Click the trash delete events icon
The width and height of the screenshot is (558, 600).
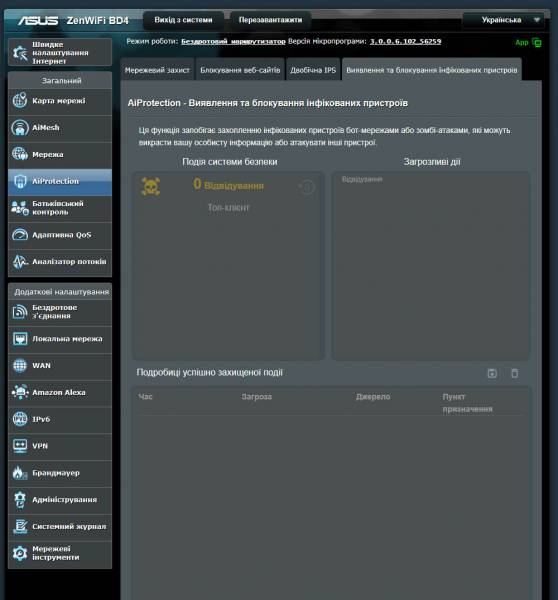coord(515,373)
